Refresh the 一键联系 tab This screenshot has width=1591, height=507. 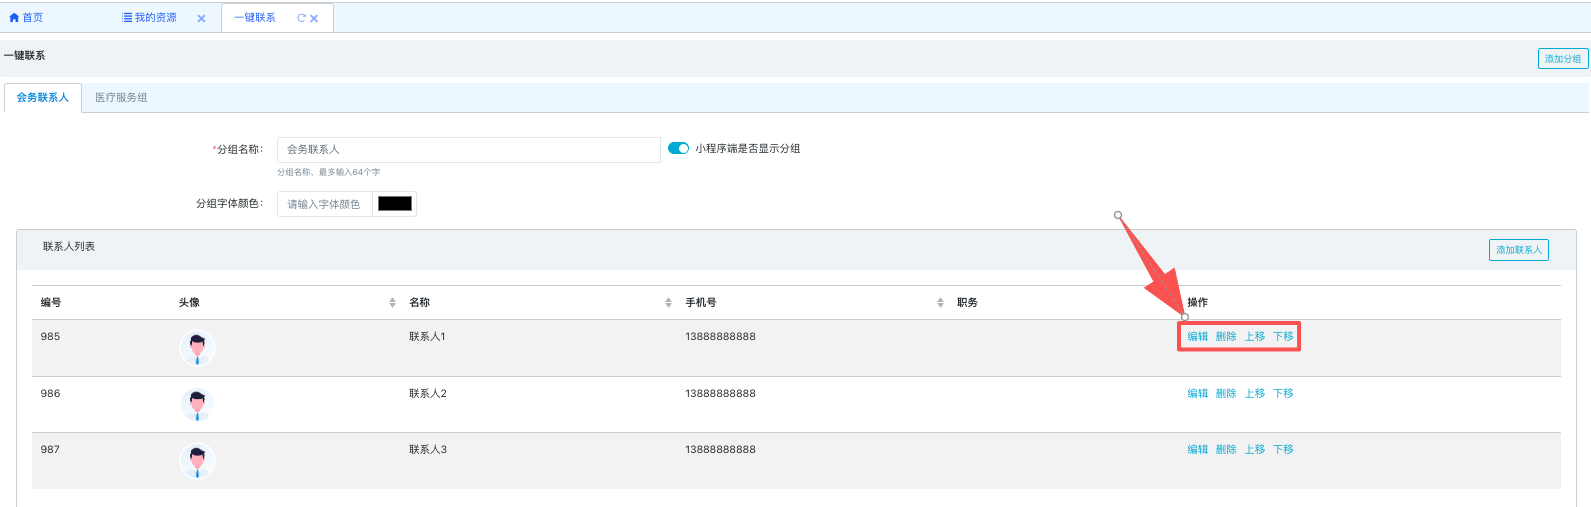(301, 18)
